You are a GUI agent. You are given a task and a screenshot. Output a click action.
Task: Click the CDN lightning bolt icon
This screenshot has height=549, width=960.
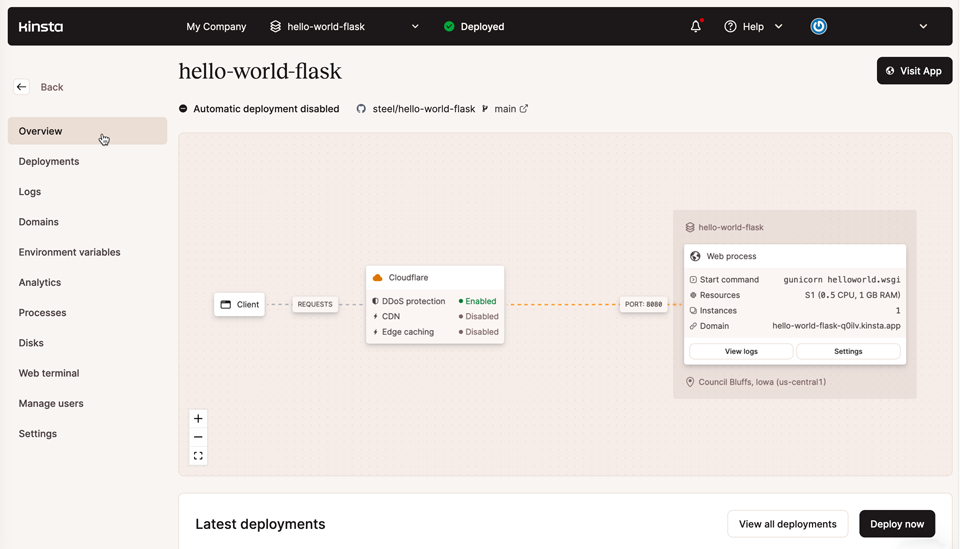(x=375, y=316)
